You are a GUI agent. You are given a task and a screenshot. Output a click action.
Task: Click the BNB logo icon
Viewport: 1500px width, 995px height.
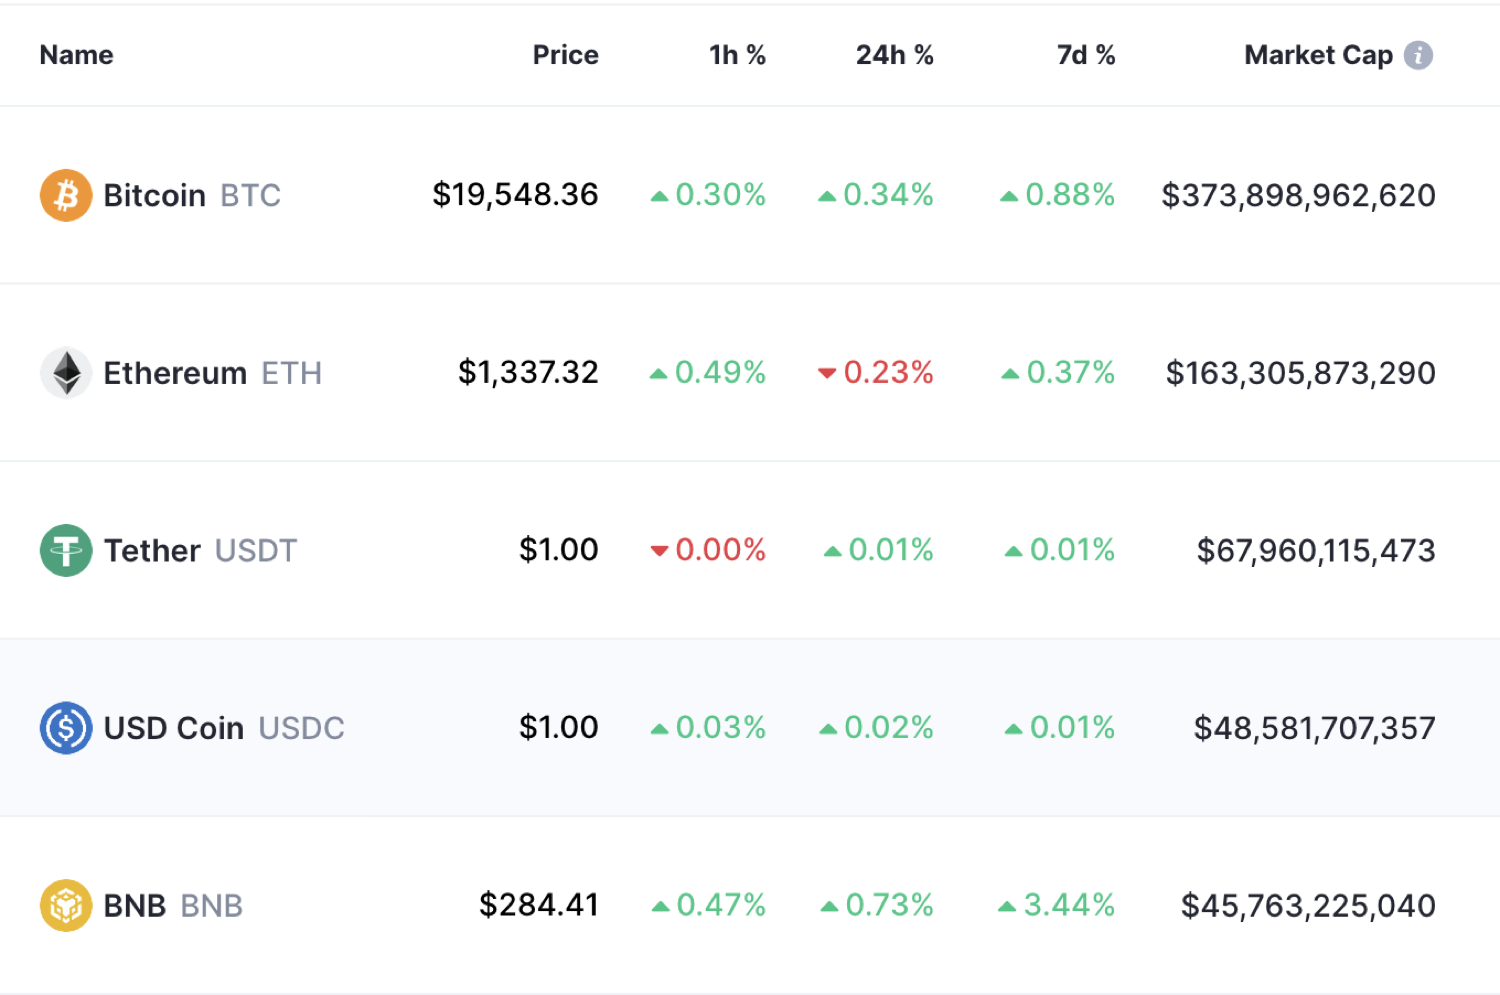click(66, 906)
